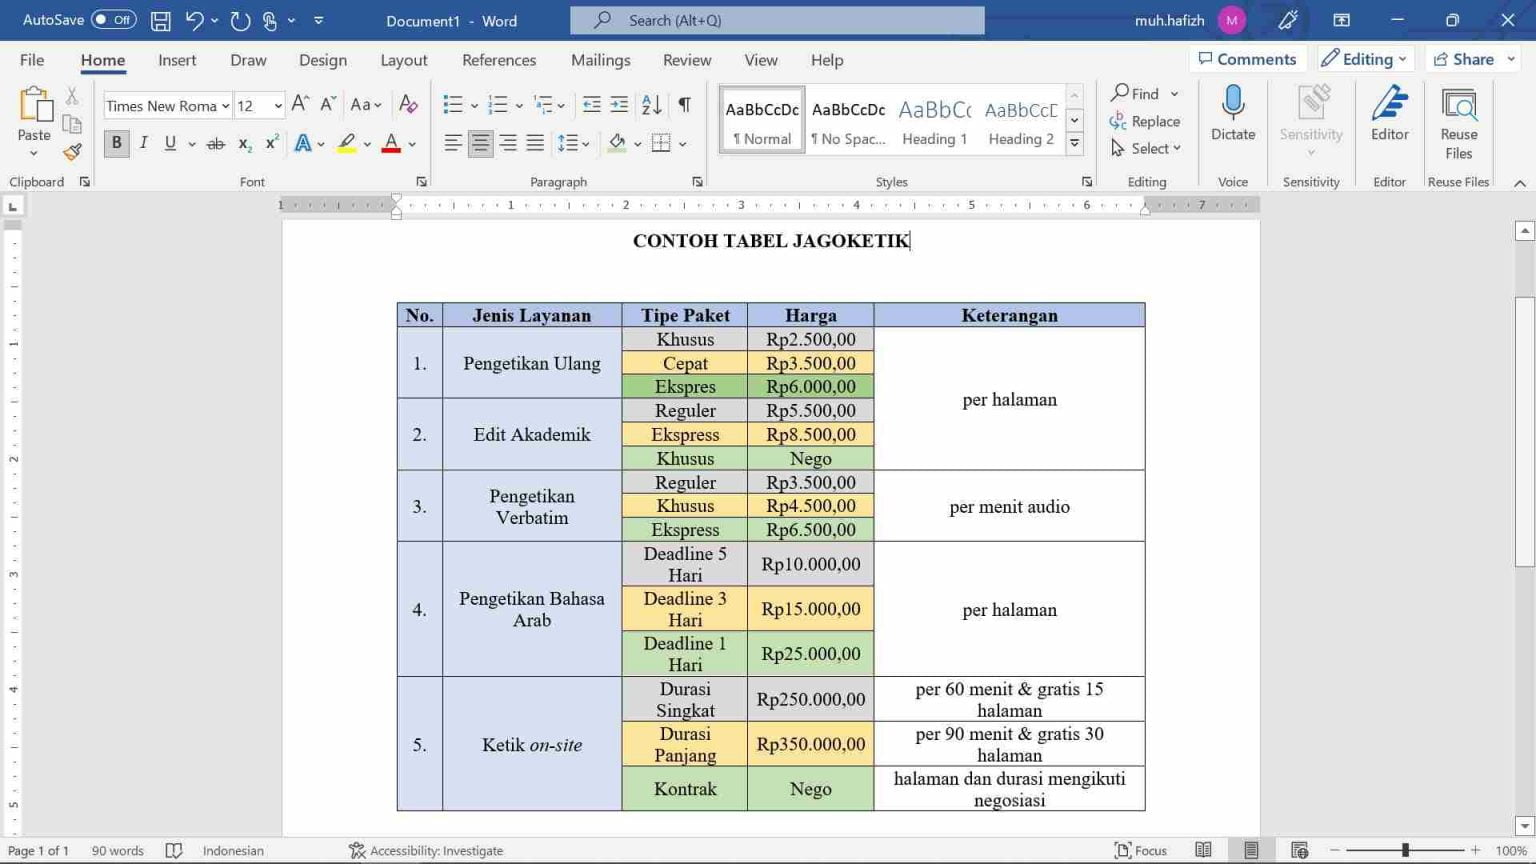Click the Reuse Files button
Viewport: 1536px width, 864px height.
(1458, 118)
